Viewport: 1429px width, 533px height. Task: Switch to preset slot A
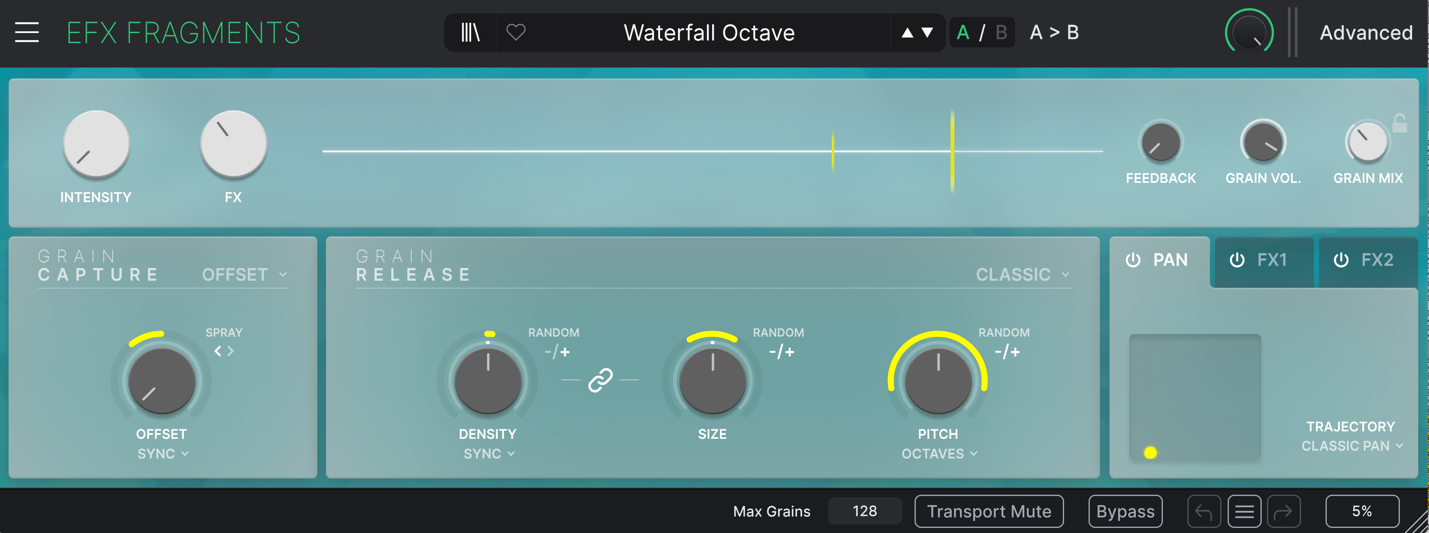(x=963, y=33)
